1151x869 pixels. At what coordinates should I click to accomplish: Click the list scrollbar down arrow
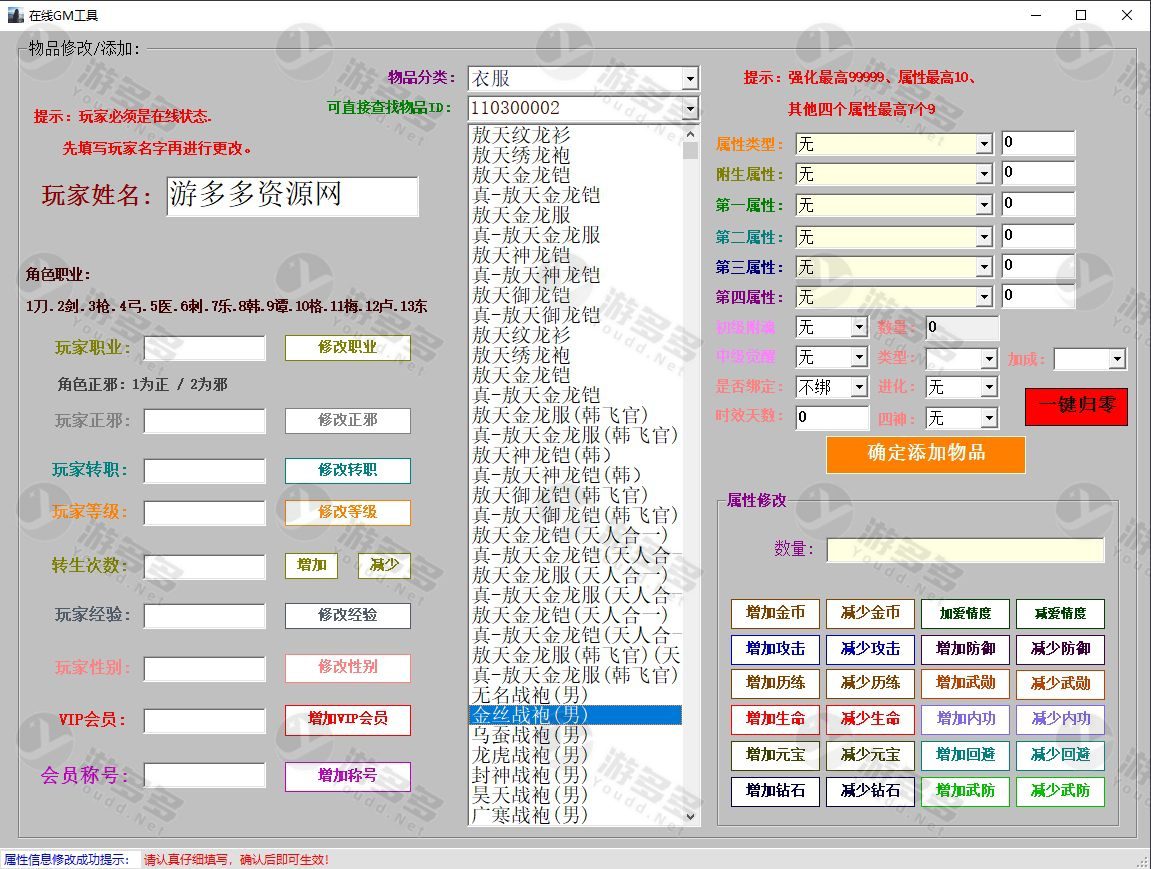[x=690, y=816]
